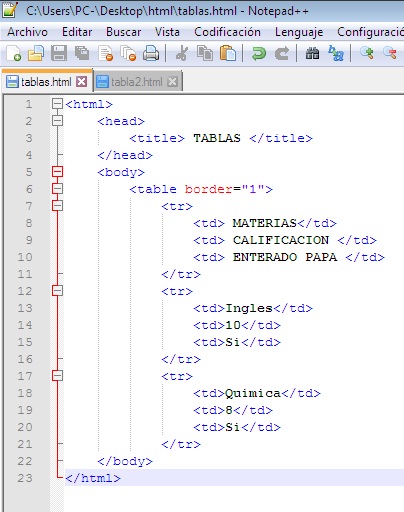
Task: Click the Copy toolbar icon
Action: pos(205,53)
